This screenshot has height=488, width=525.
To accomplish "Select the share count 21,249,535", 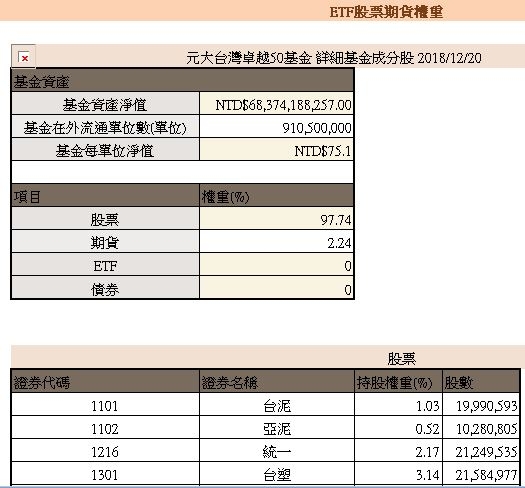I will (486, 452).
